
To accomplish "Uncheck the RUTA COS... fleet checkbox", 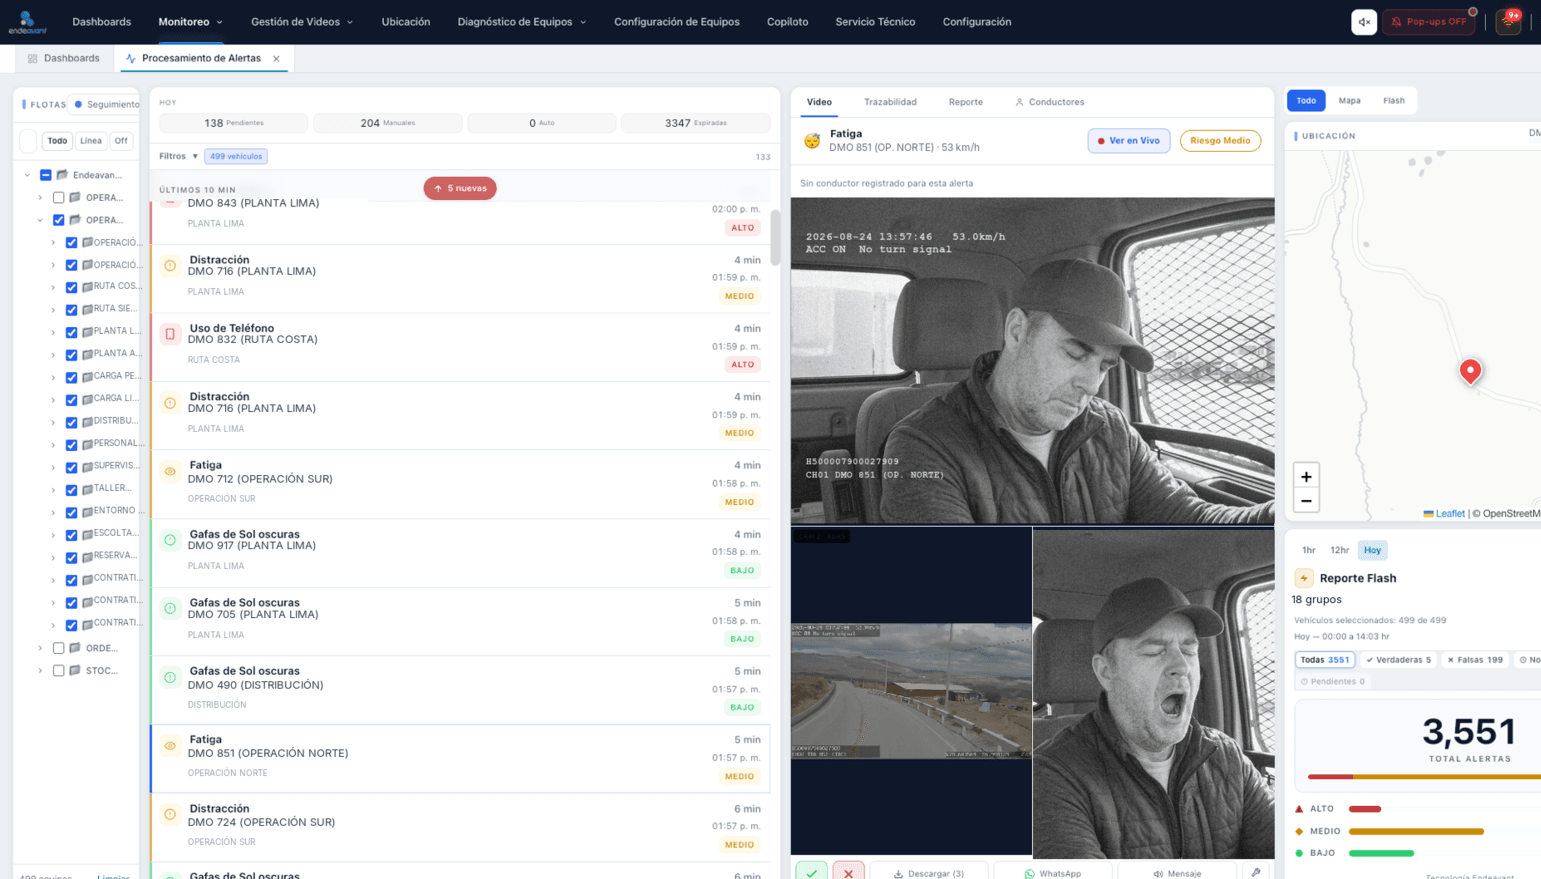I will pyautogui.click(x=71, y=287).
